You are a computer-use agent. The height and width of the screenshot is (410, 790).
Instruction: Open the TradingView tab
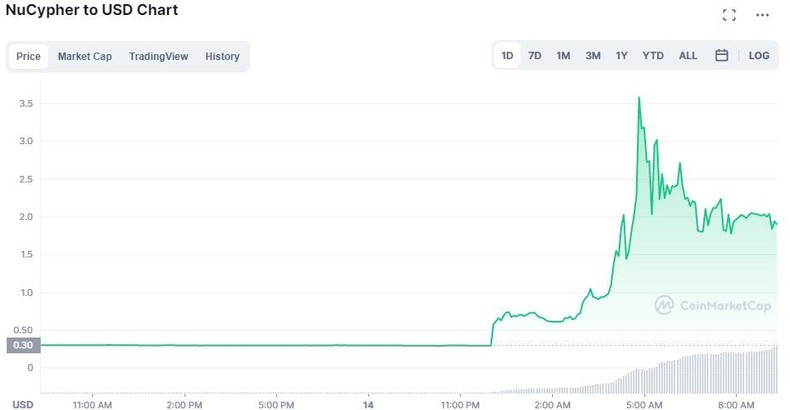158,57
